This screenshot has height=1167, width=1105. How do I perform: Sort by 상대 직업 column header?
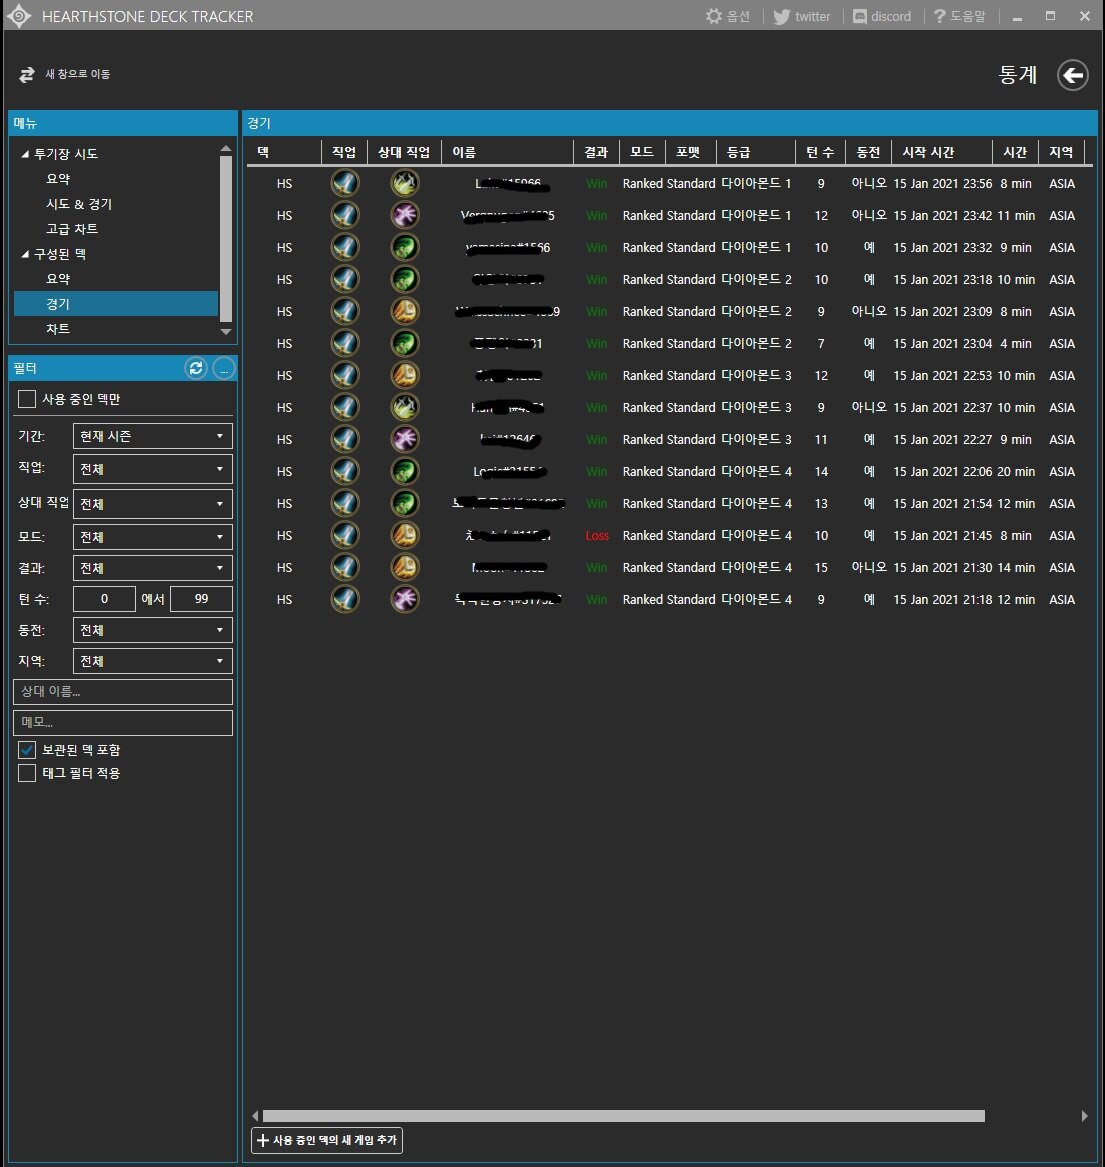click(404, 152)
